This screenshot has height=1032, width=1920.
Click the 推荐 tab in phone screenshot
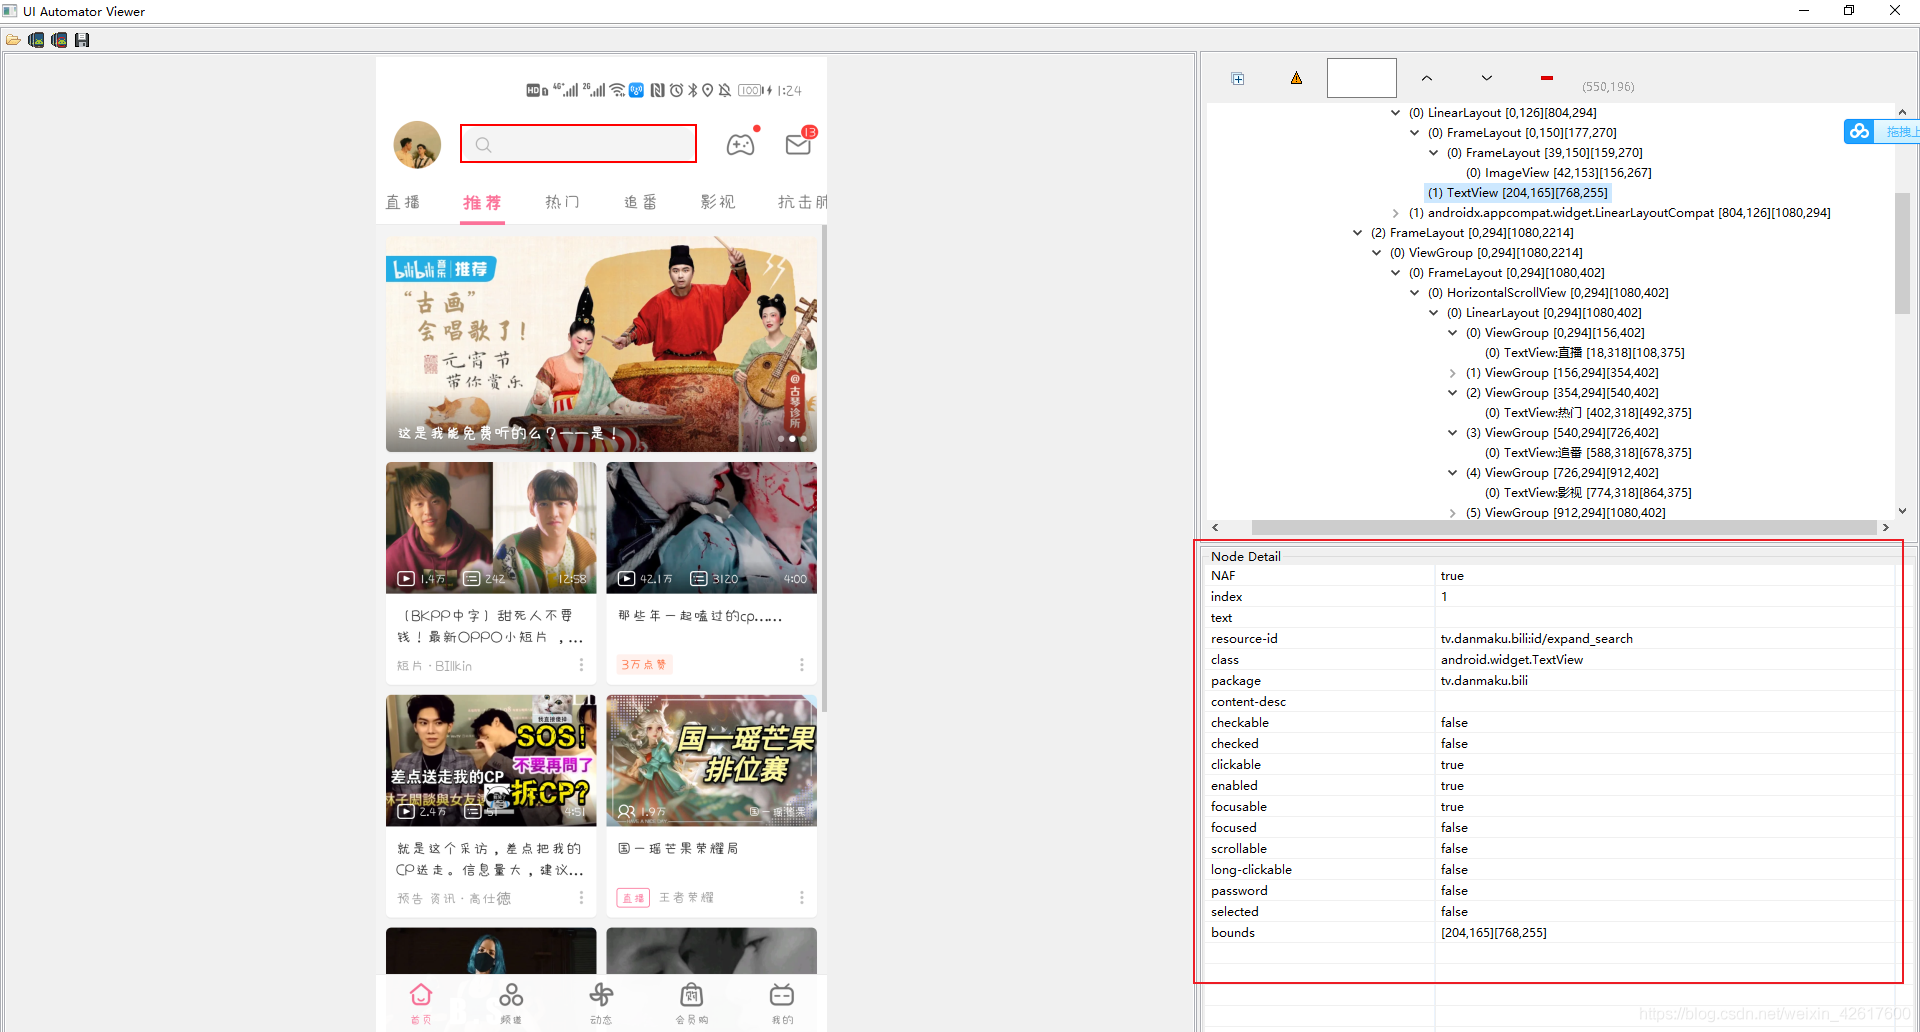tap(482, 202)
